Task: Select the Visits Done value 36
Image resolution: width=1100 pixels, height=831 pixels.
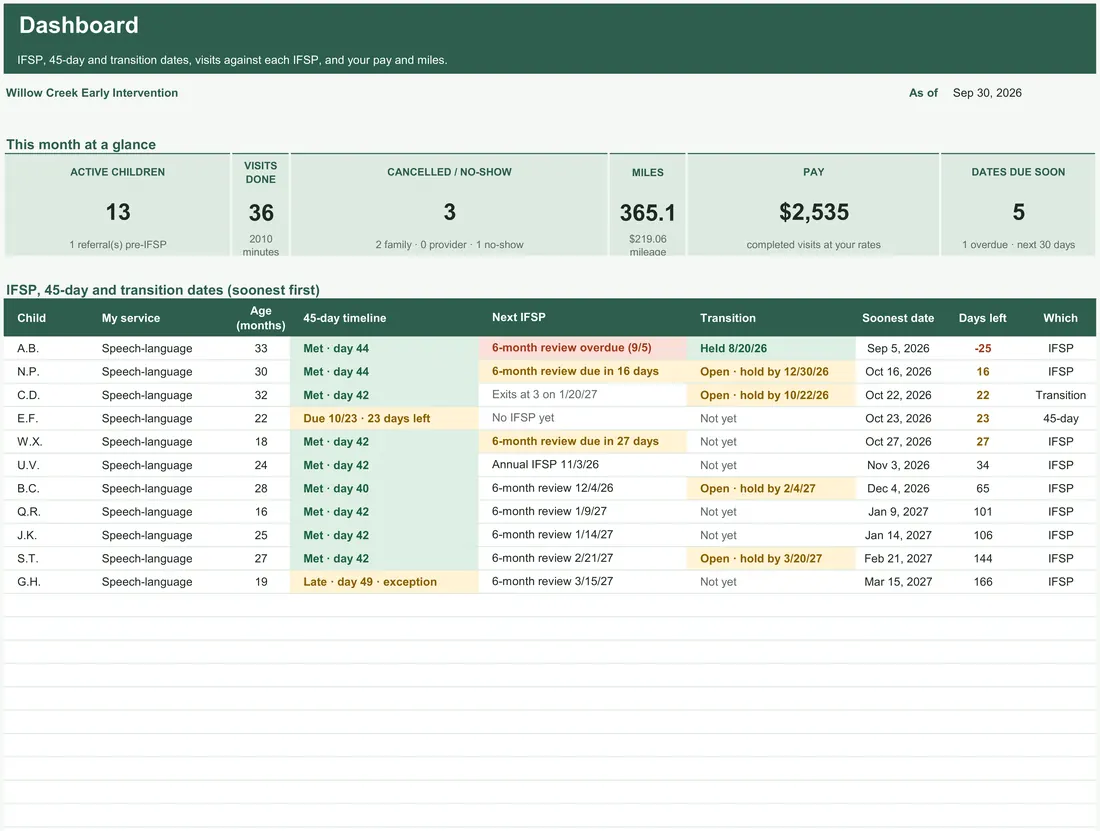Action: 261,212
